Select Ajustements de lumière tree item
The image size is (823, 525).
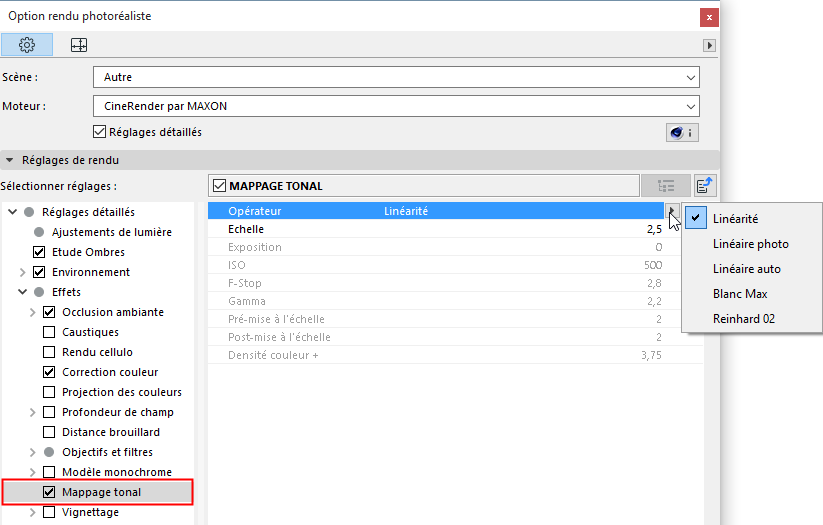tap(112, 232)
